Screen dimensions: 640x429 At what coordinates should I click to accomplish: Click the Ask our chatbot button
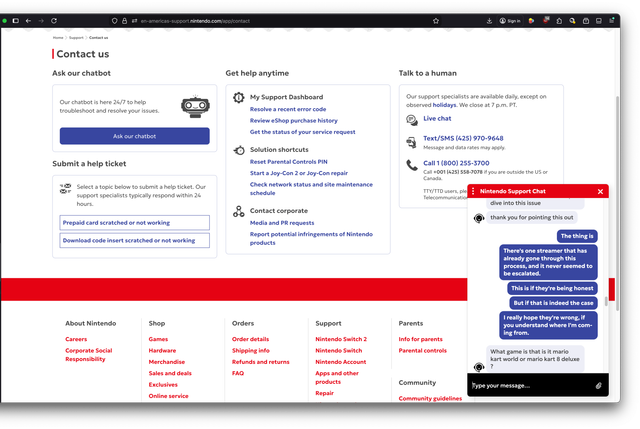(x=135, y=136)
